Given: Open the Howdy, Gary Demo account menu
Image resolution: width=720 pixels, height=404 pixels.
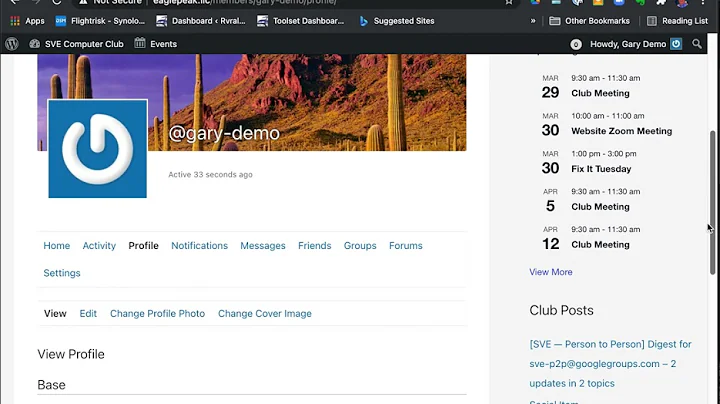Looking at the screenshot, I should [629, 44].
